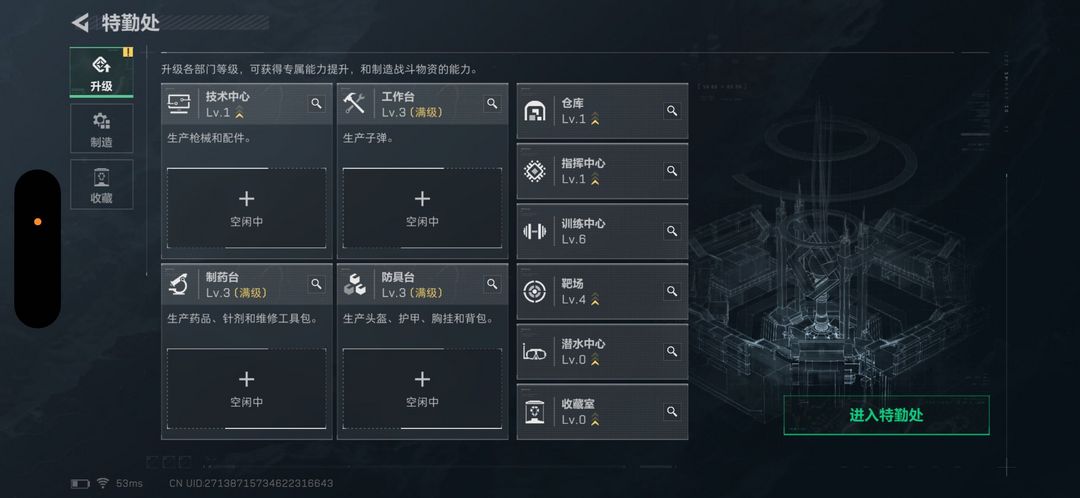The width and height of the screenshot is (1080, 498).
Task: Start production in 制药台 empty slot
Action: (x=246, y=387)
